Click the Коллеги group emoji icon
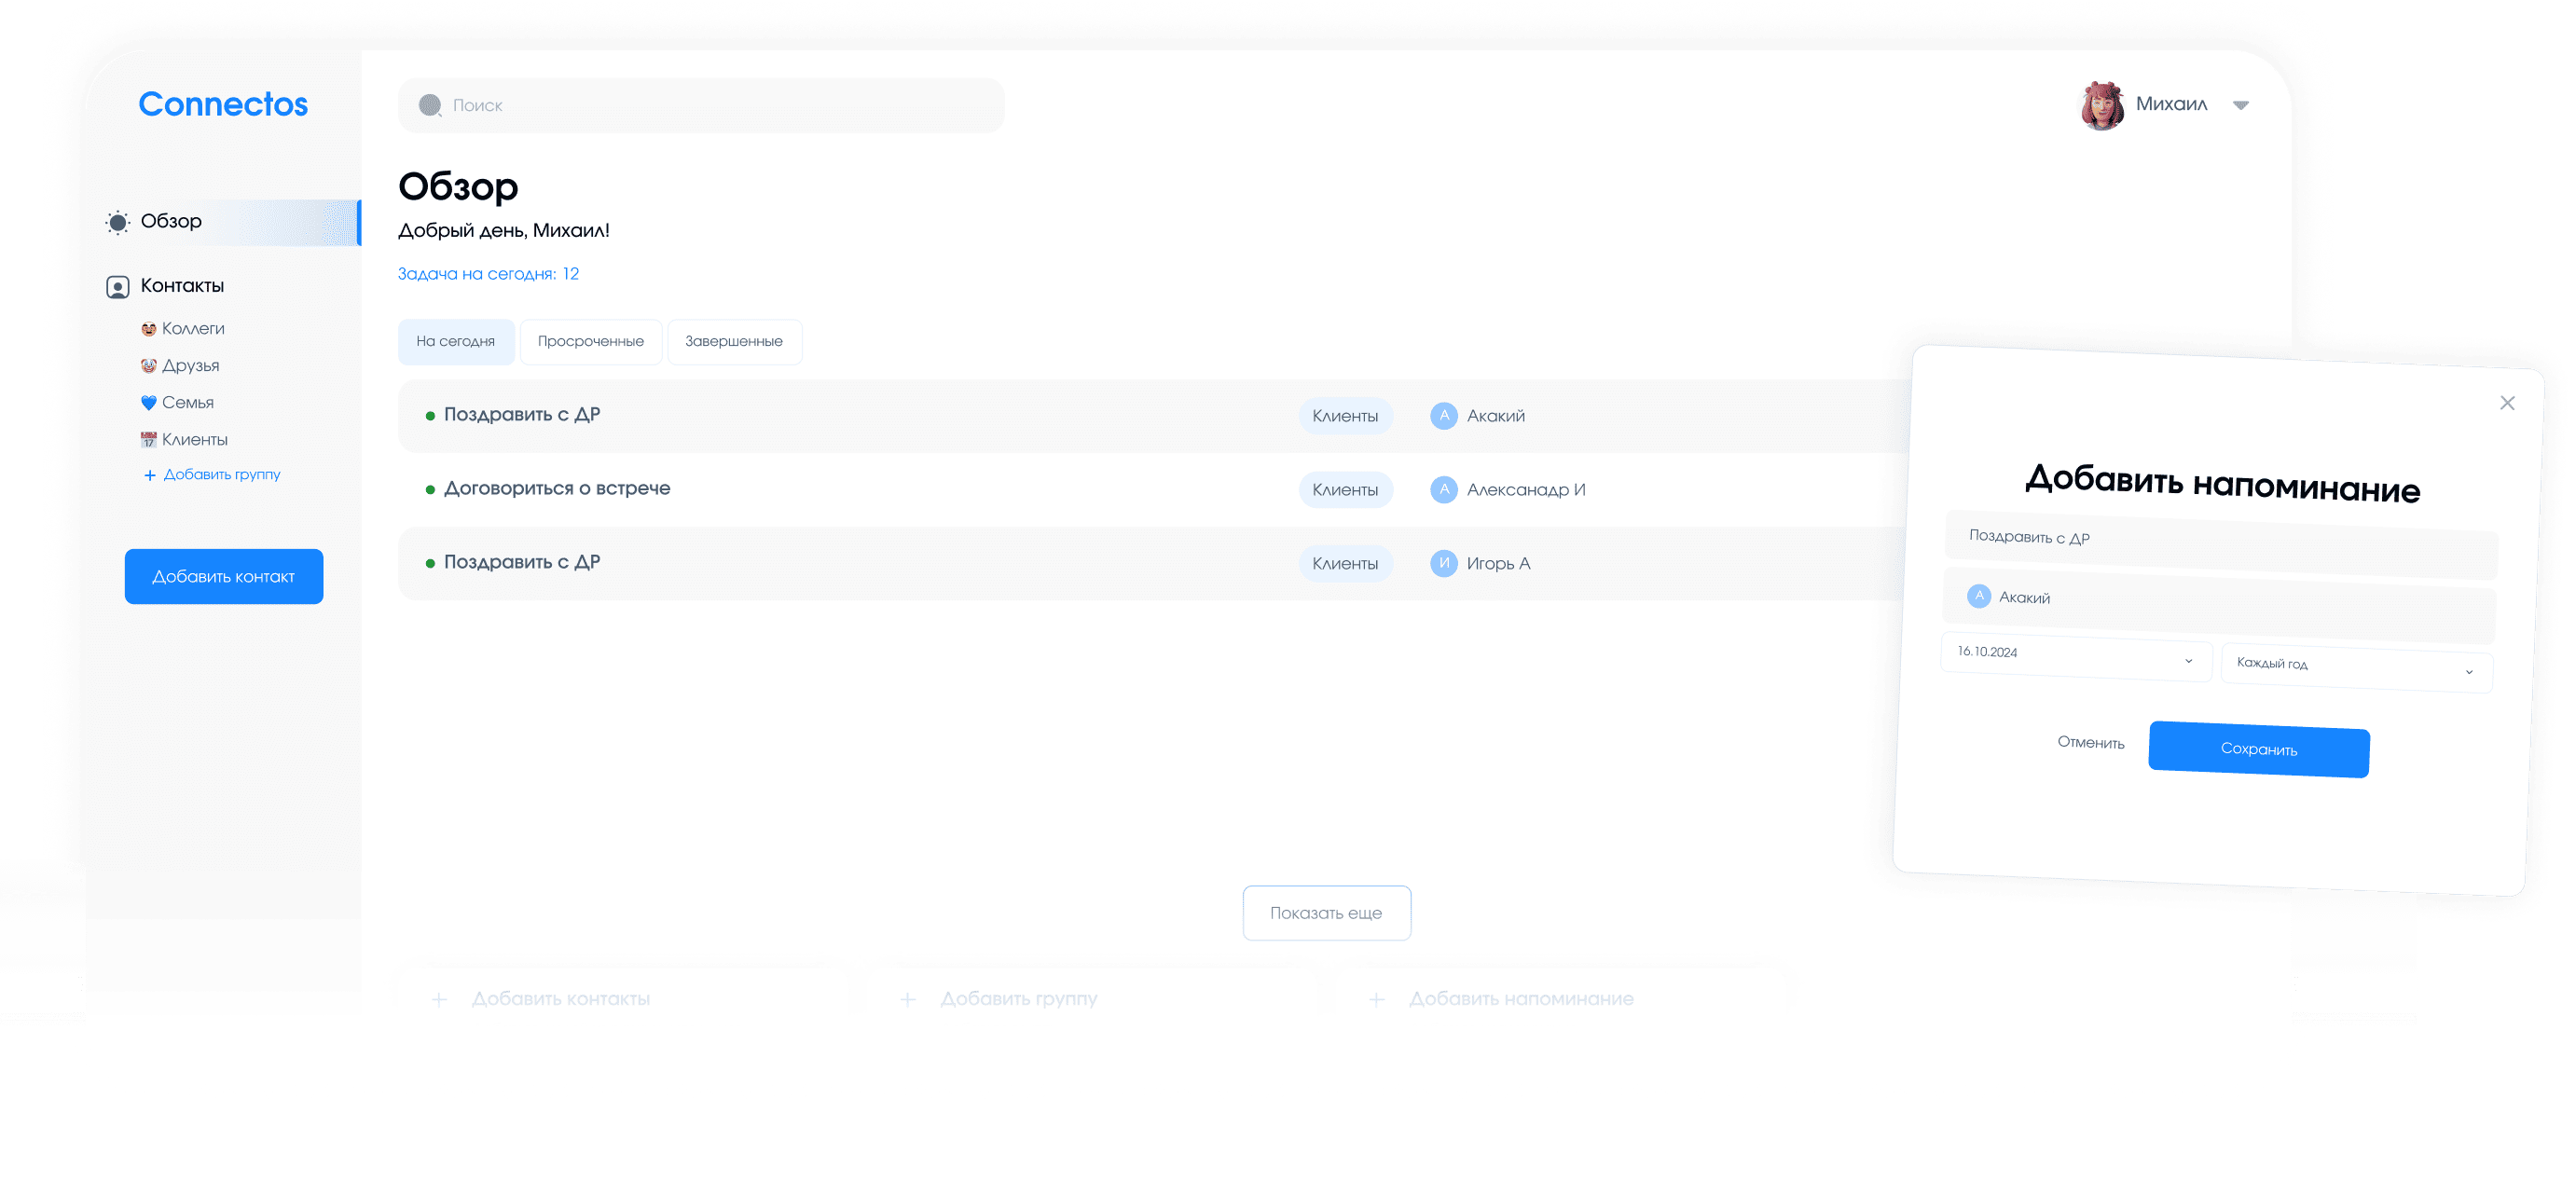This screenshot has width=2576, height=1195. [148, 328]
